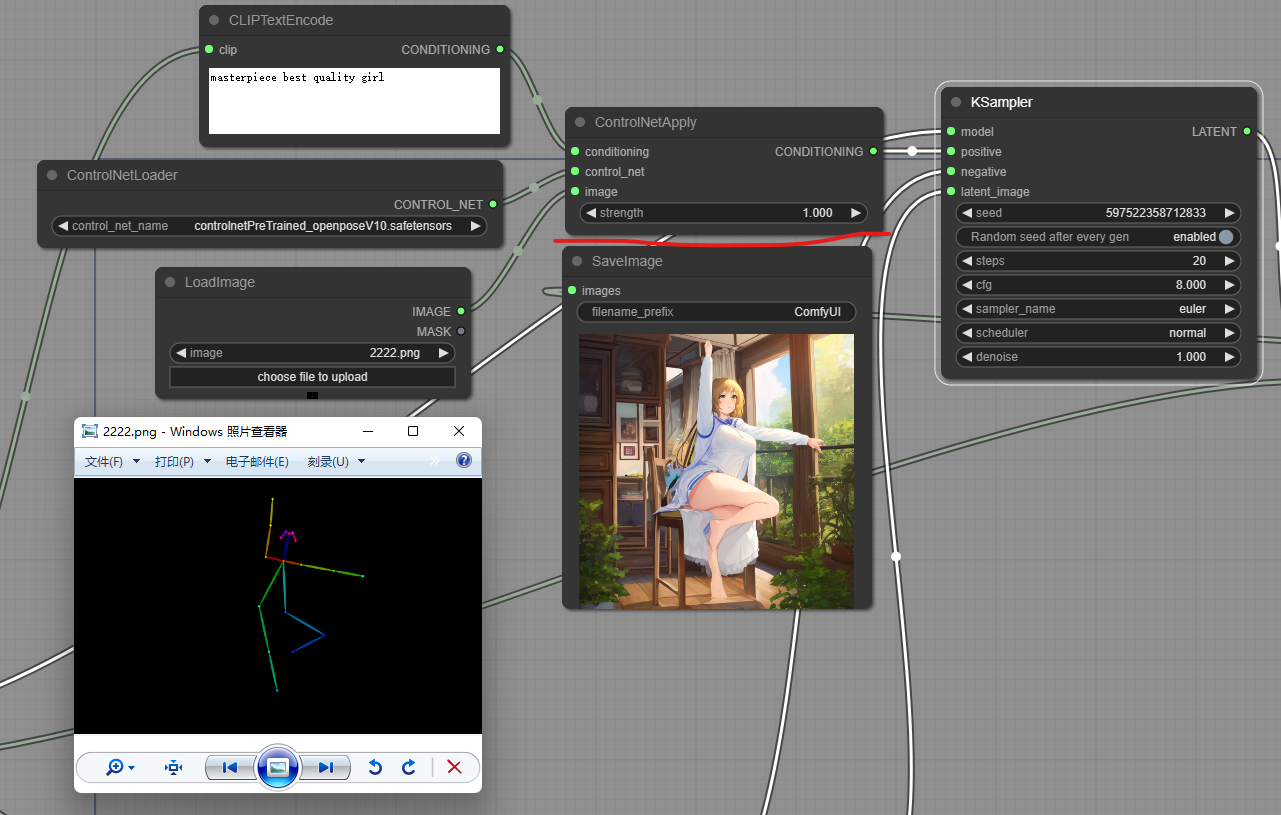Toggle Random seed after every gen
Viewport: 1281px width, 815px height.
pos(1226,237)
